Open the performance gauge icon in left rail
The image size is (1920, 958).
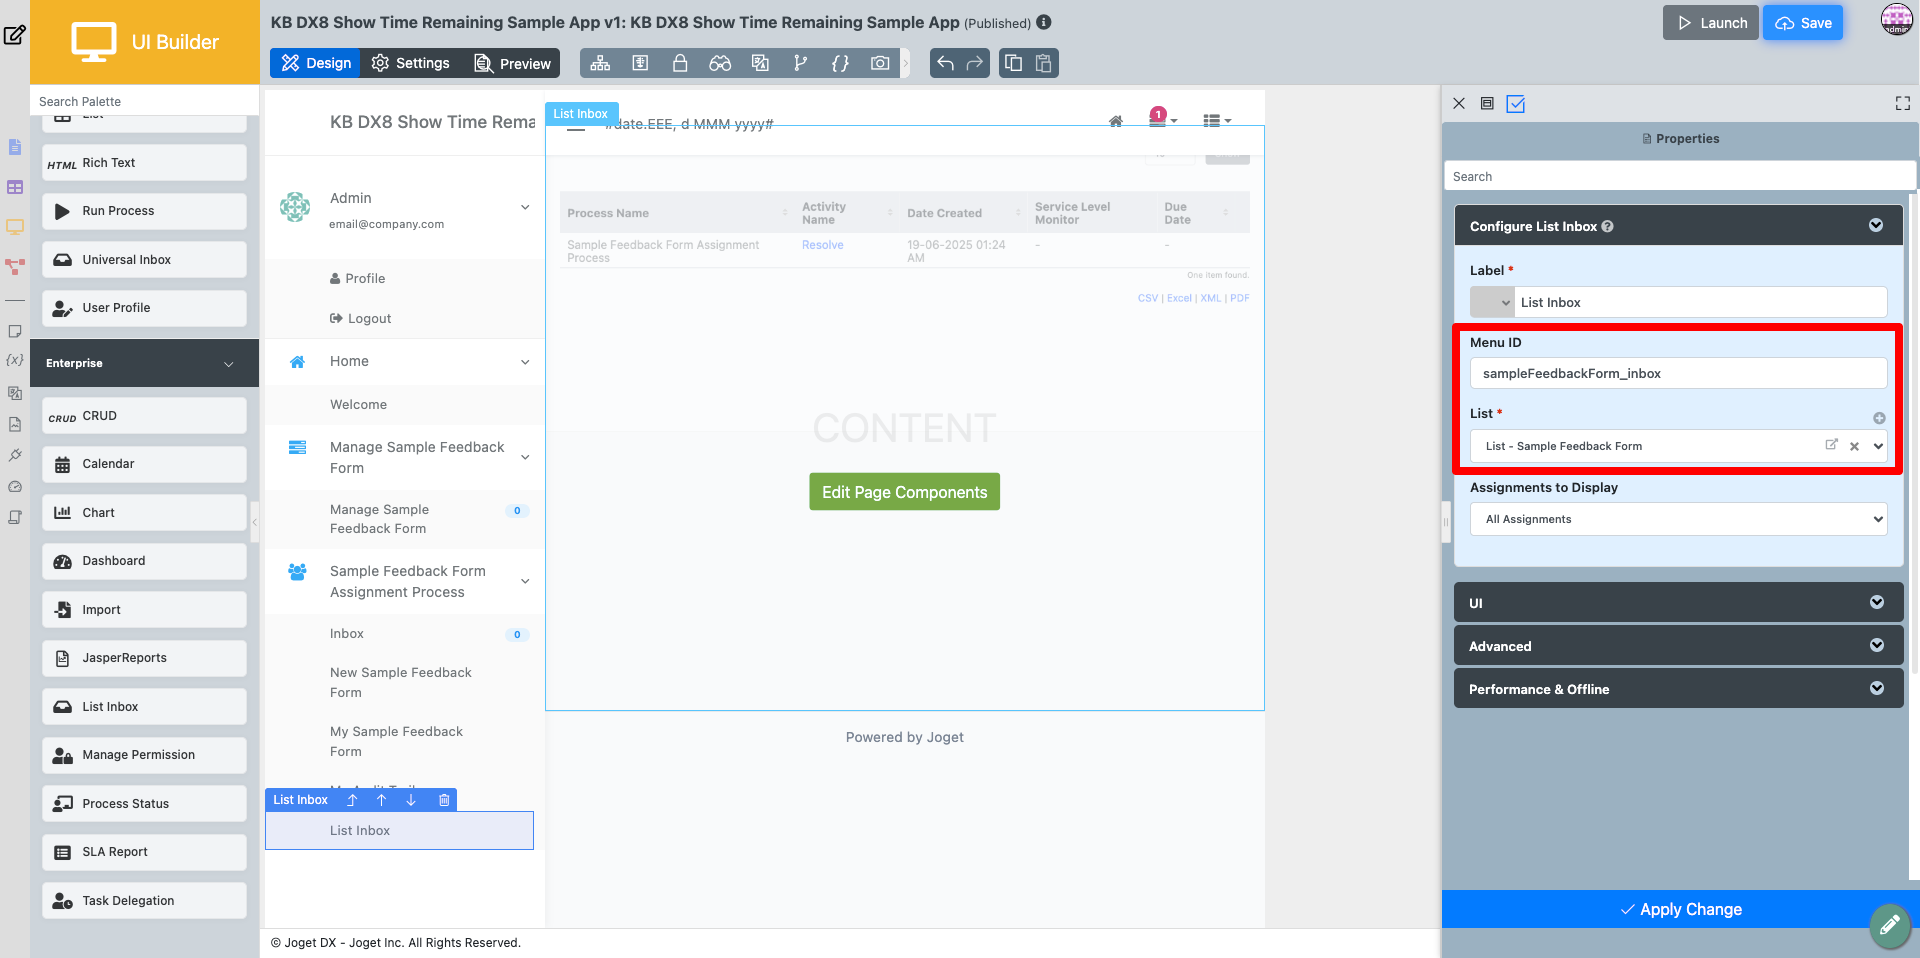point(15,487)
